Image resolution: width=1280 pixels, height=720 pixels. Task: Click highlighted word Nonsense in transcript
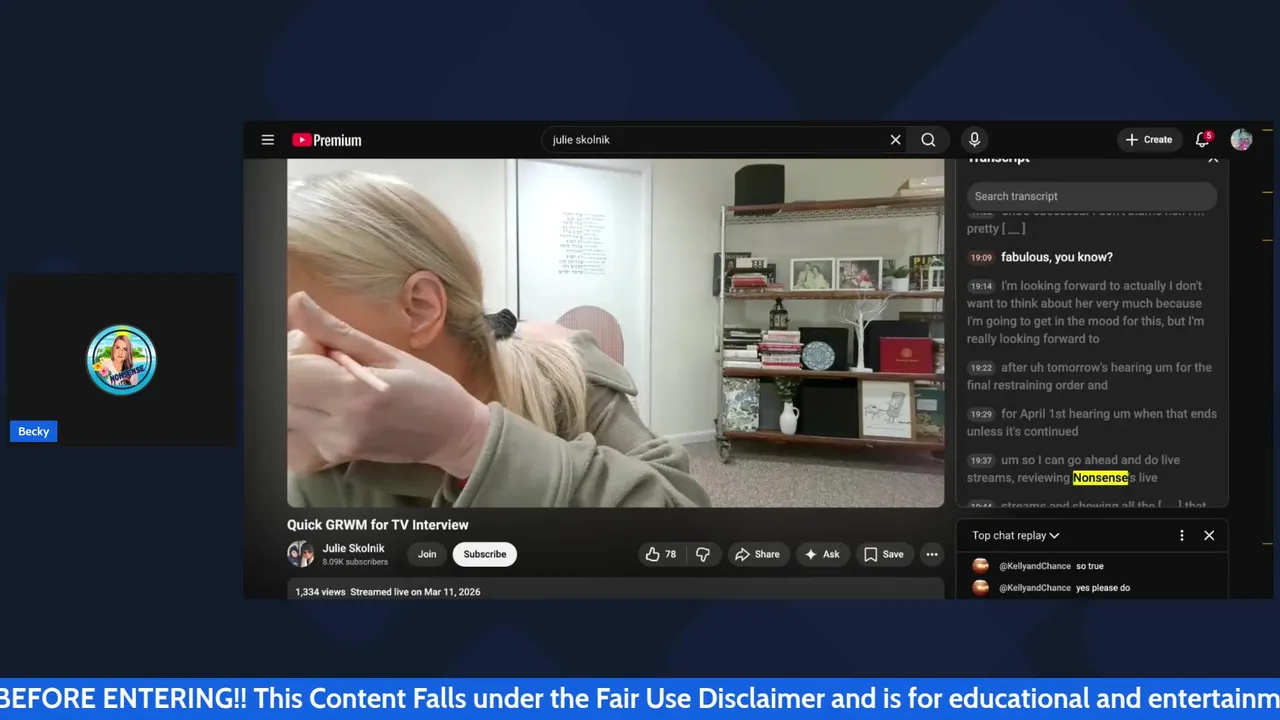1100,478
